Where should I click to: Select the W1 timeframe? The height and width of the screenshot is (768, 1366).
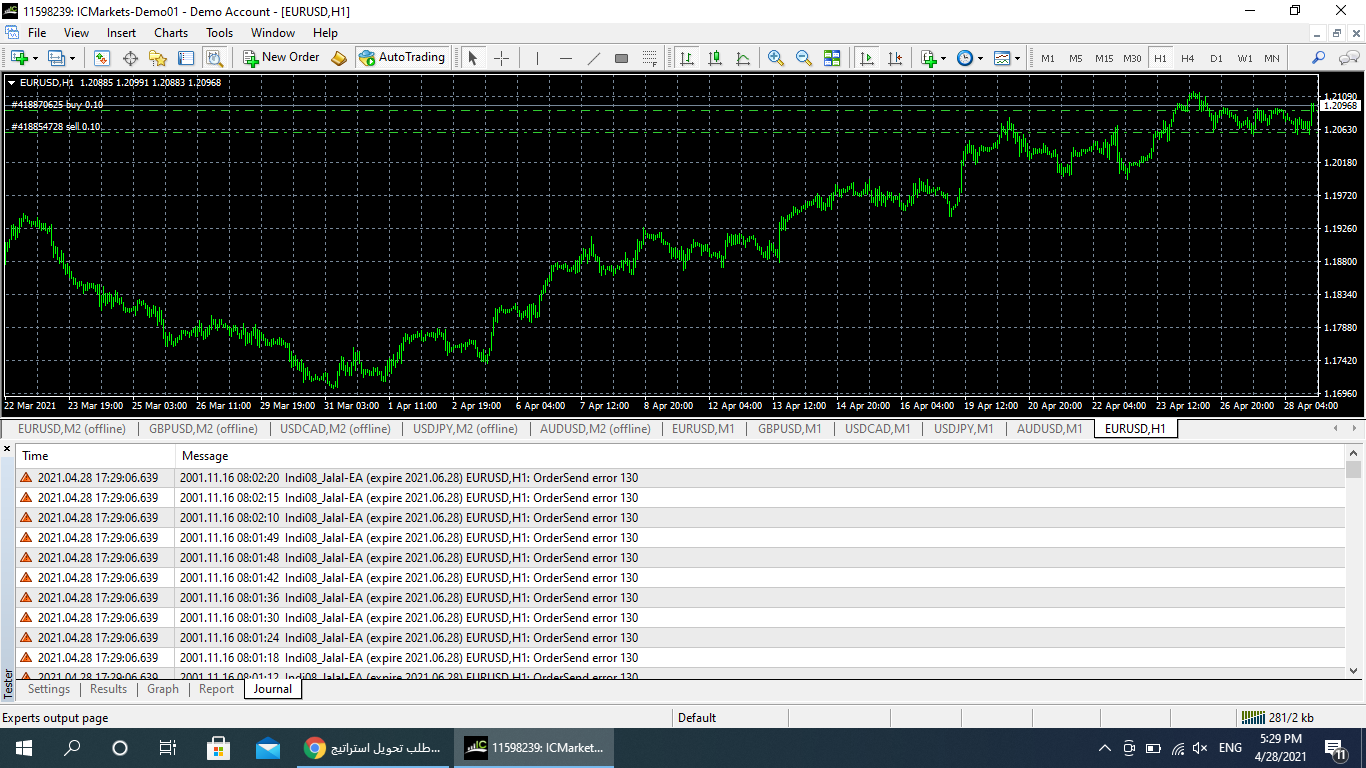(x=1244, y=58)
